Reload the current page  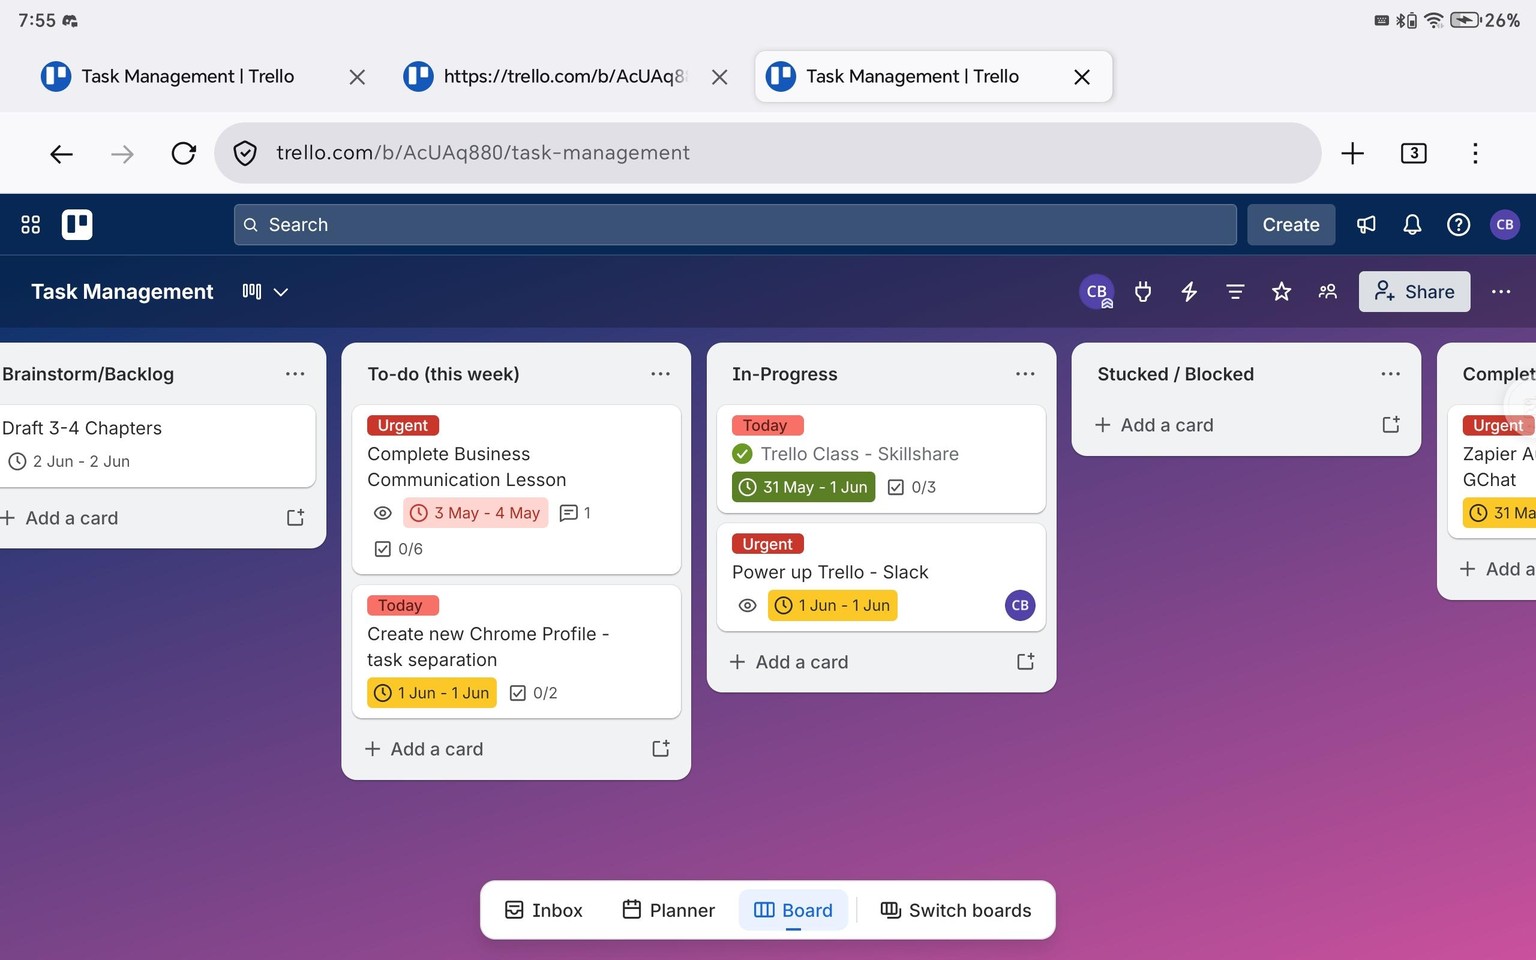[x=183, y=153]
